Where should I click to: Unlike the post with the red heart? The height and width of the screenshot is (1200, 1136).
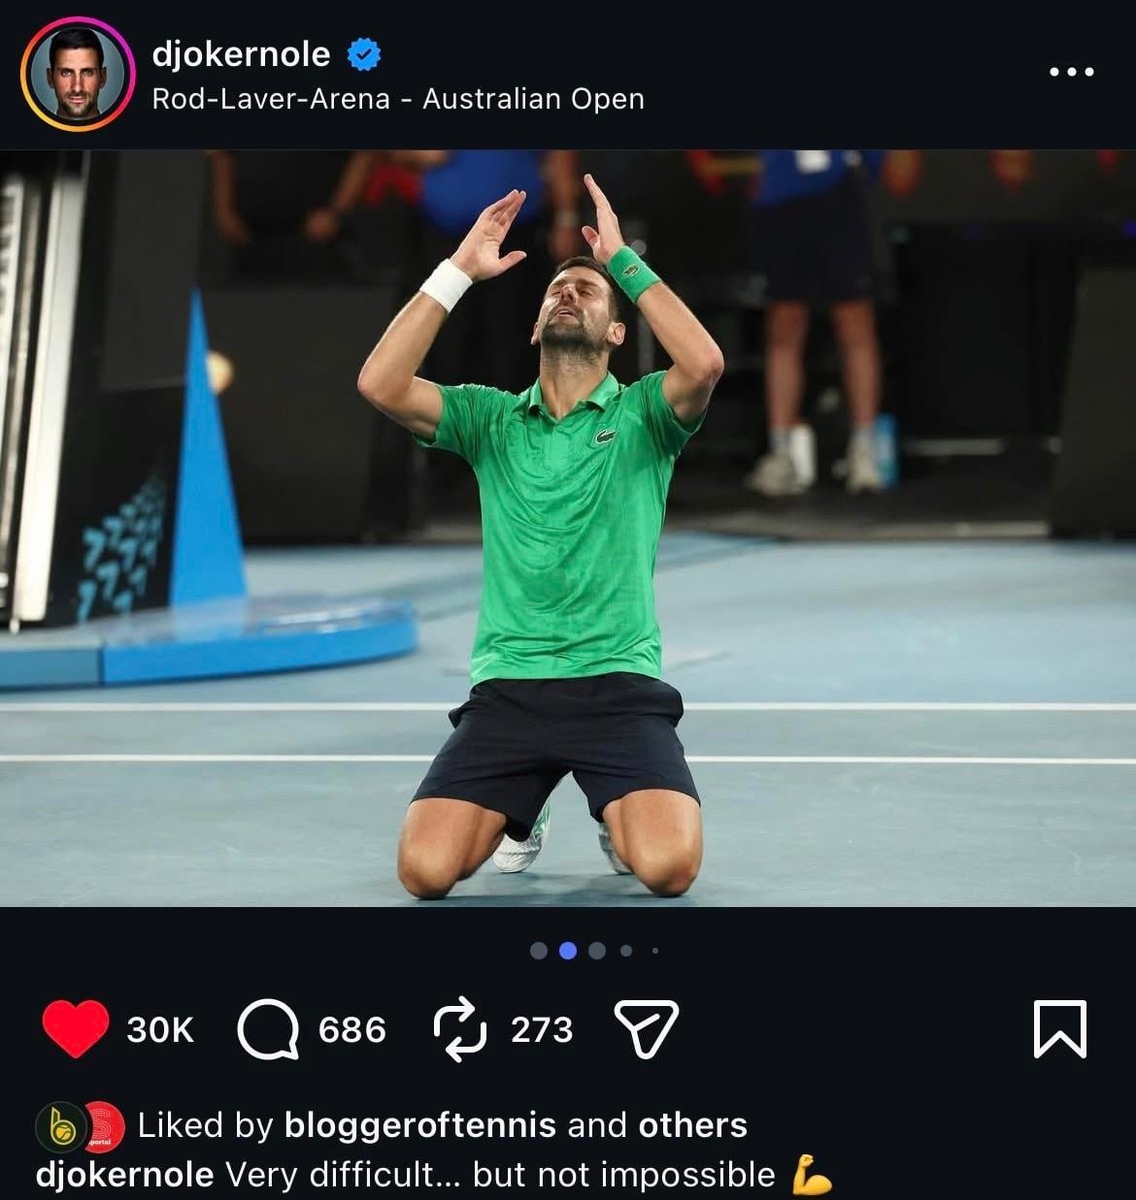tap(76, 1029)
